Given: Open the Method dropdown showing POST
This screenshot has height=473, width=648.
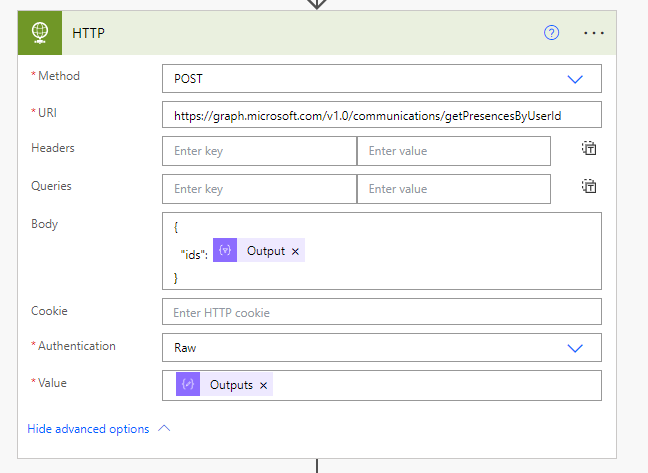Looking at the screenshot, I should 381,79.
